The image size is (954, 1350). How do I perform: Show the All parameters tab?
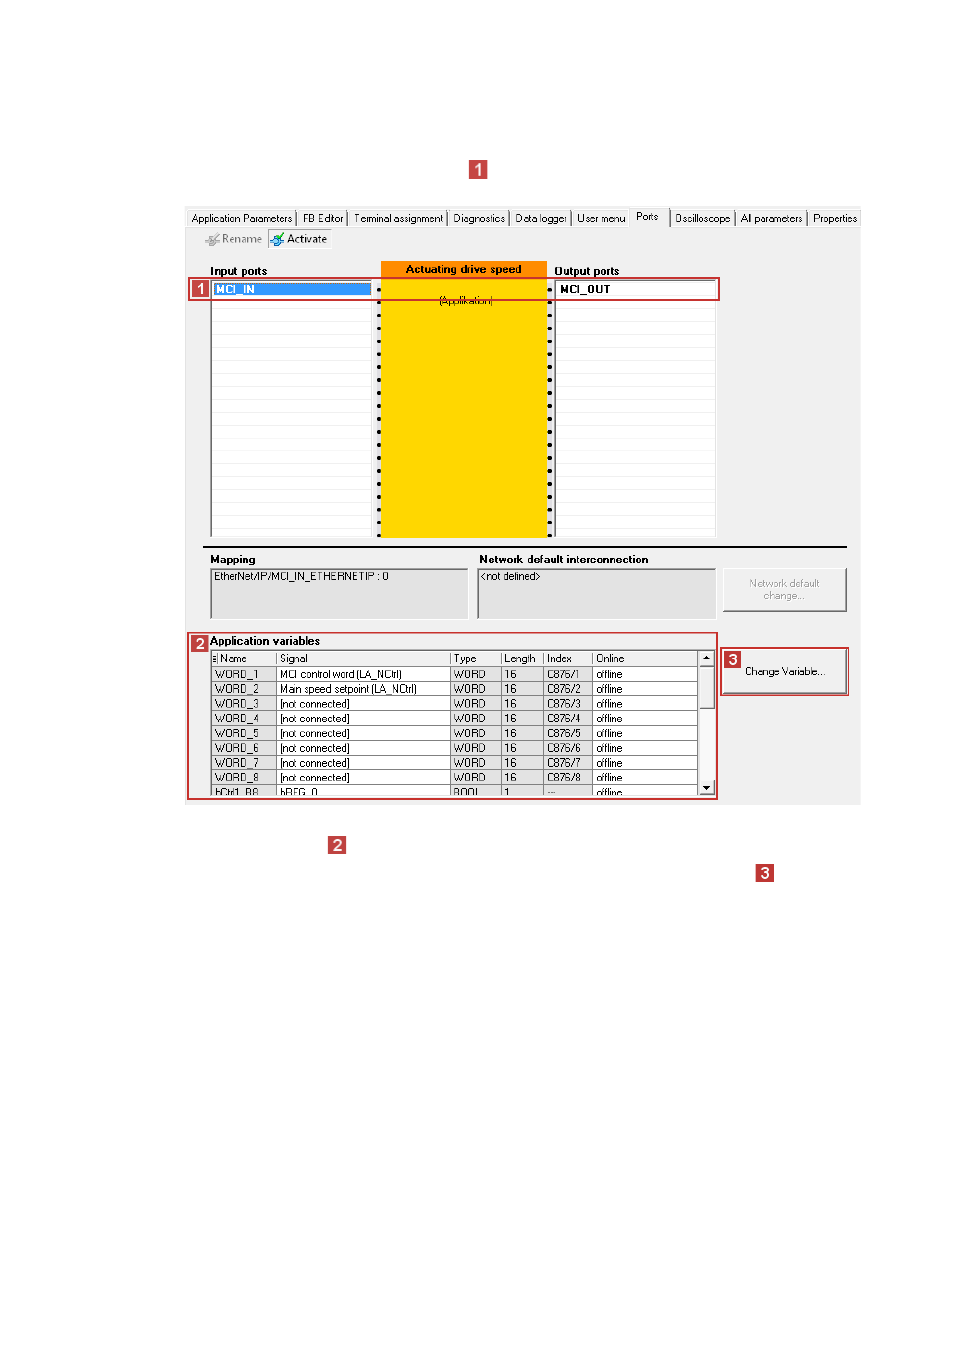point(771,218)
